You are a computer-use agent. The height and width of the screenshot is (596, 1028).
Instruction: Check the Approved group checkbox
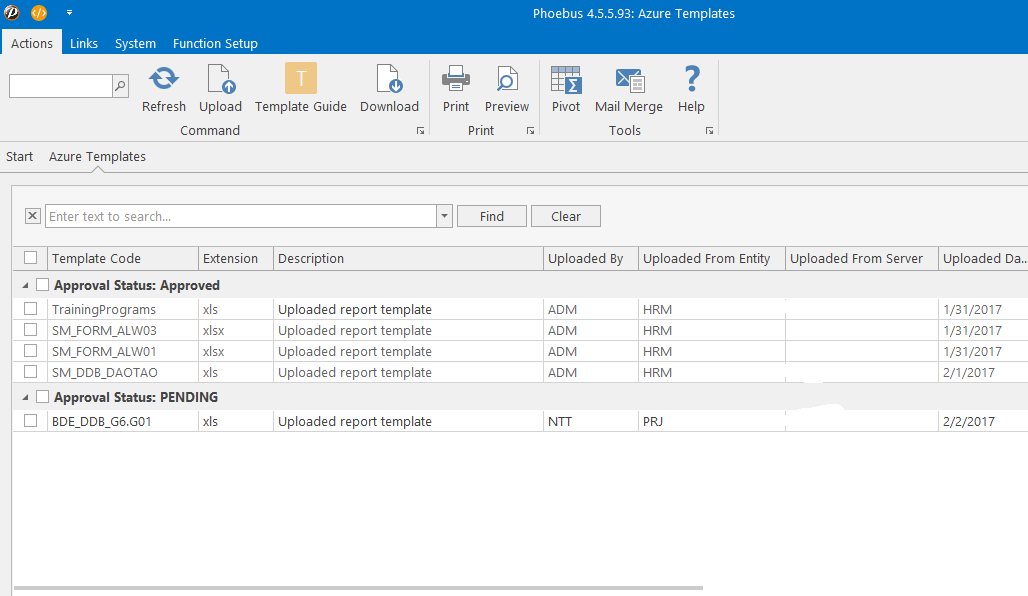coord(43,285)
